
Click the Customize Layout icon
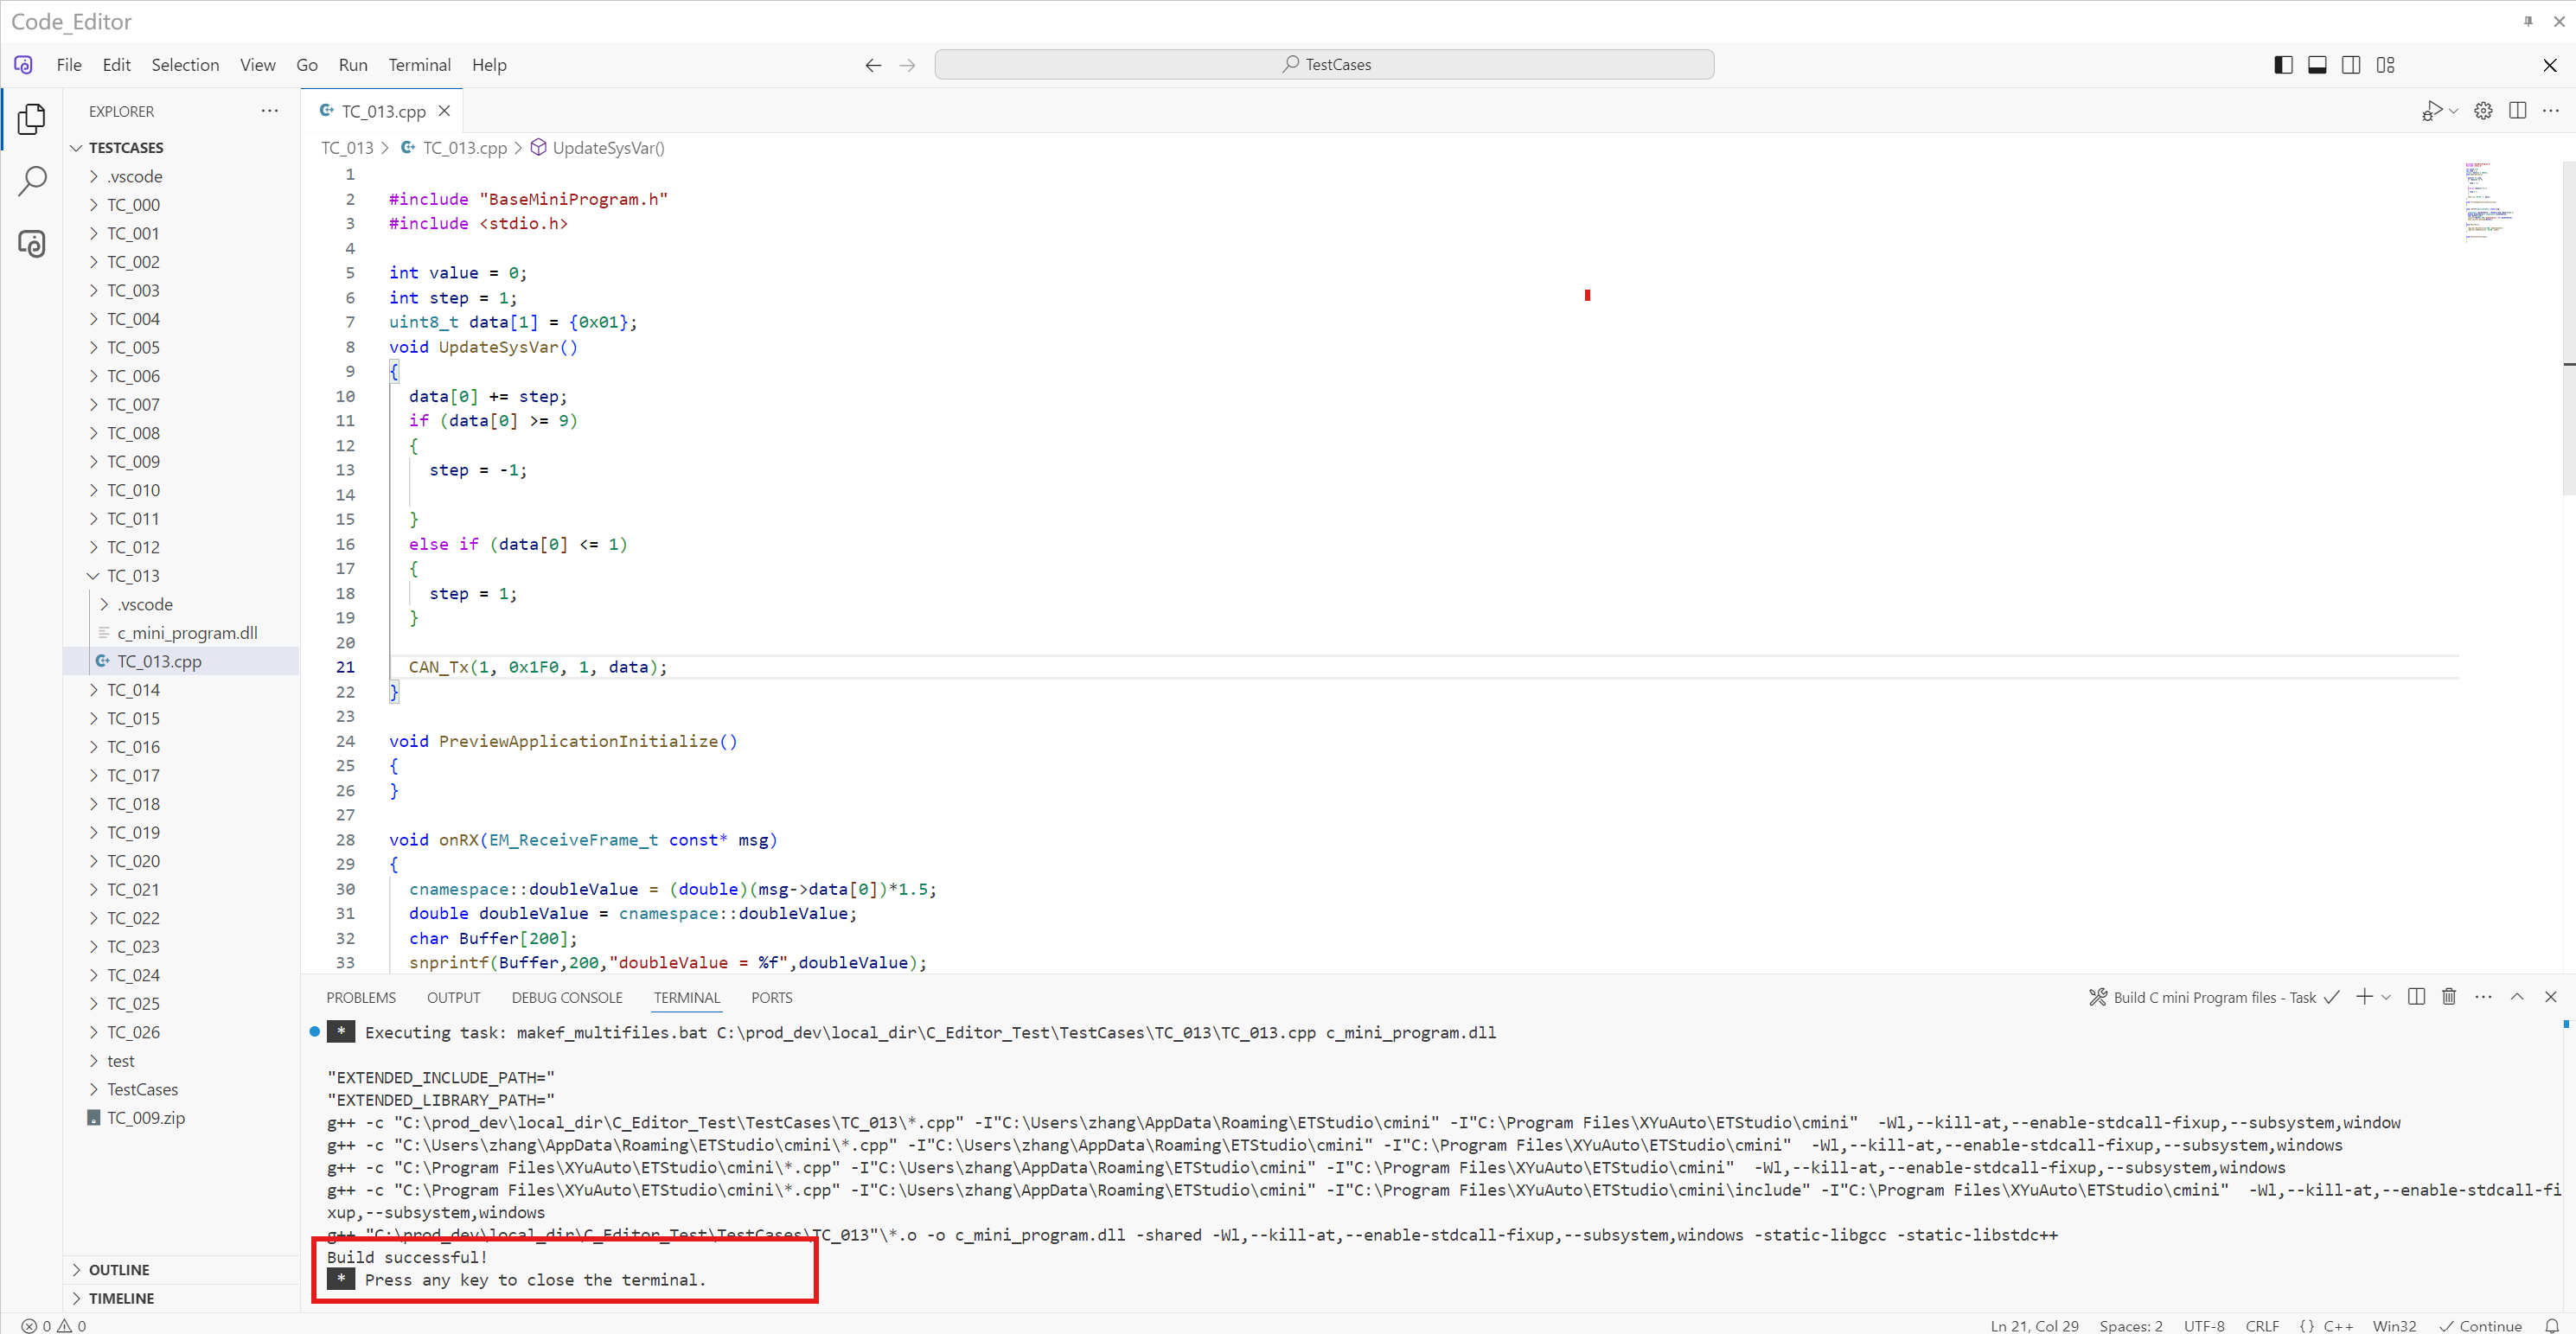(x=2386, y=65)
